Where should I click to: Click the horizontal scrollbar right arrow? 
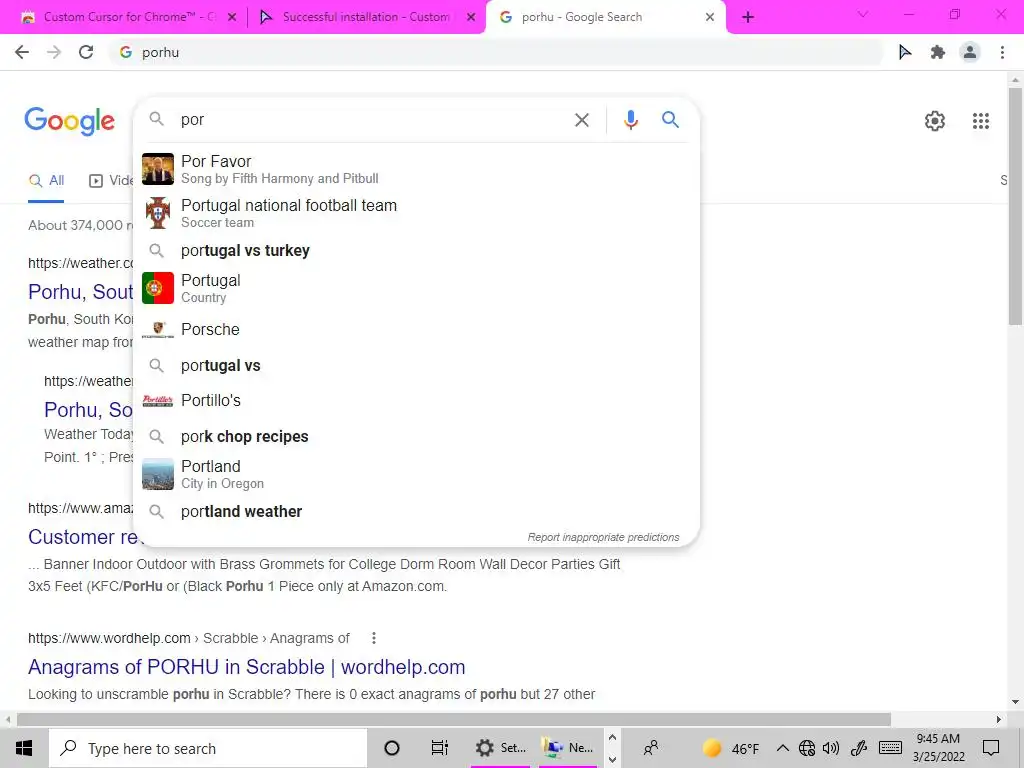[x=999, y=720]
